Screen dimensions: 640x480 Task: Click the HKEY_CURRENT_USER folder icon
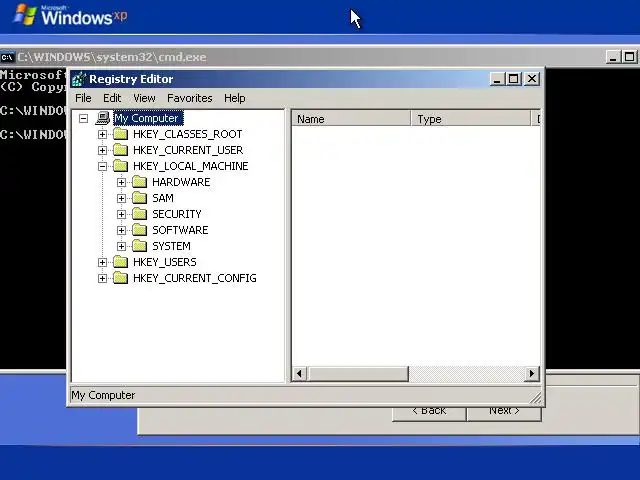point(121,150)
